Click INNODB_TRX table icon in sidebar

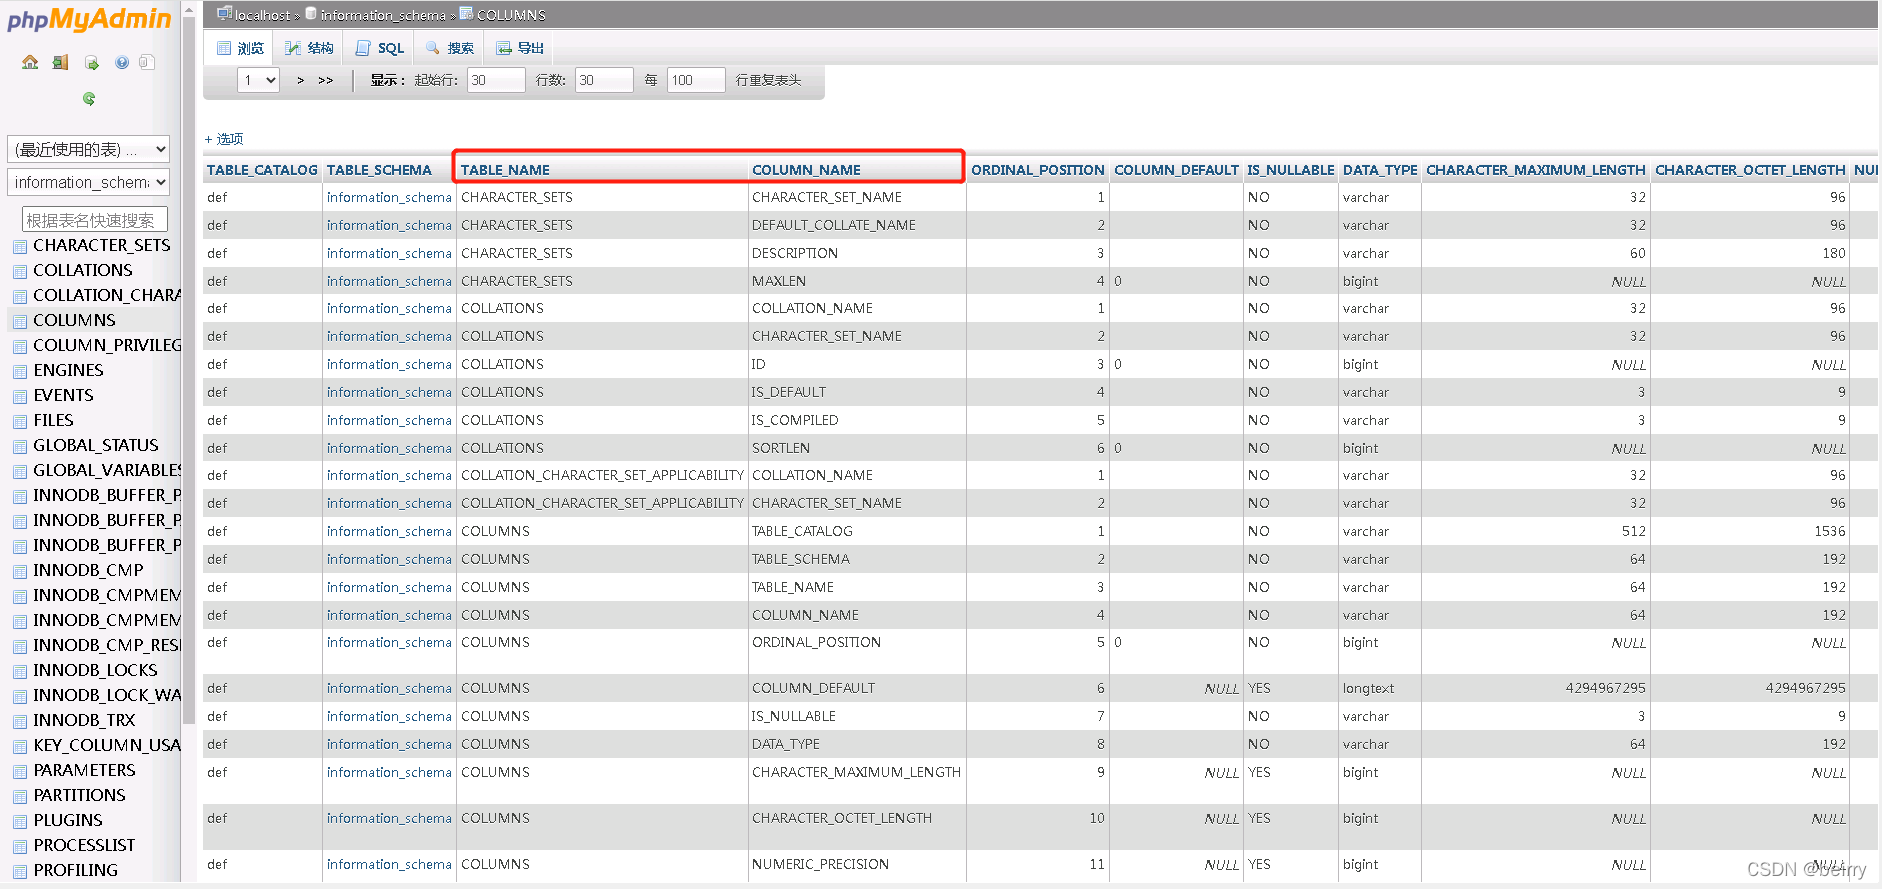coord(20,721)
